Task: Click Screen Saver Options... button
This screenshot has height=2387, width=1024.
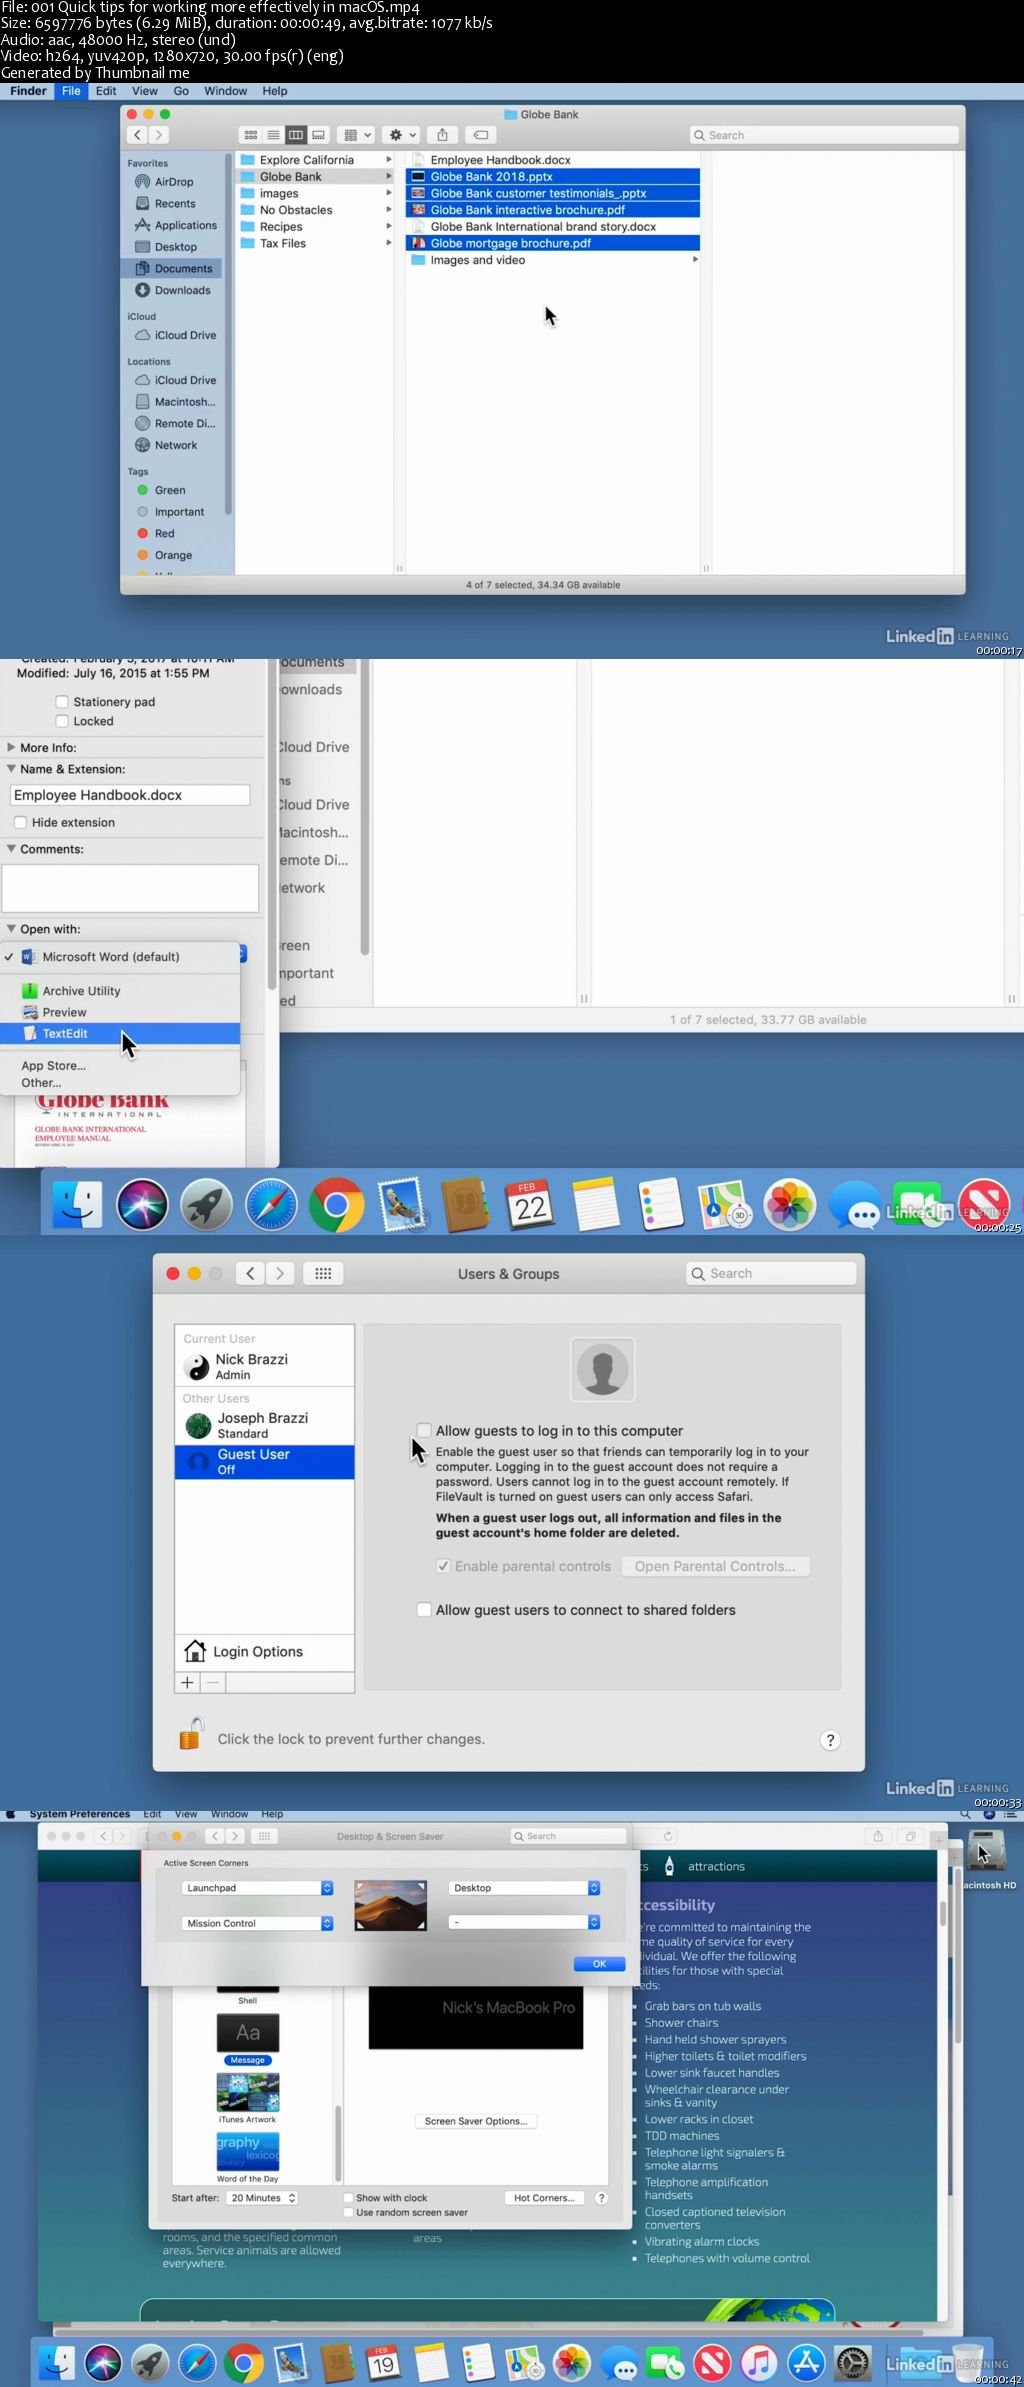Action: tap(476, 2121)
